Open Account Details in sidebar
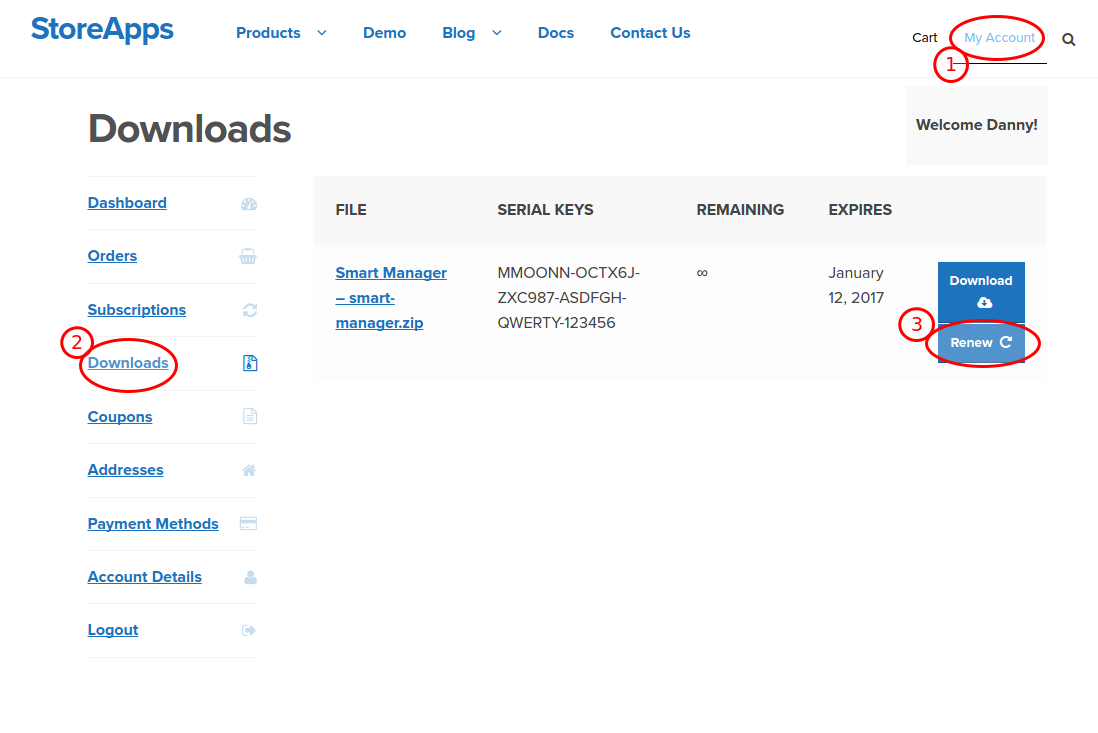The height and width of the screenshot is (733, 1098). 144,578
